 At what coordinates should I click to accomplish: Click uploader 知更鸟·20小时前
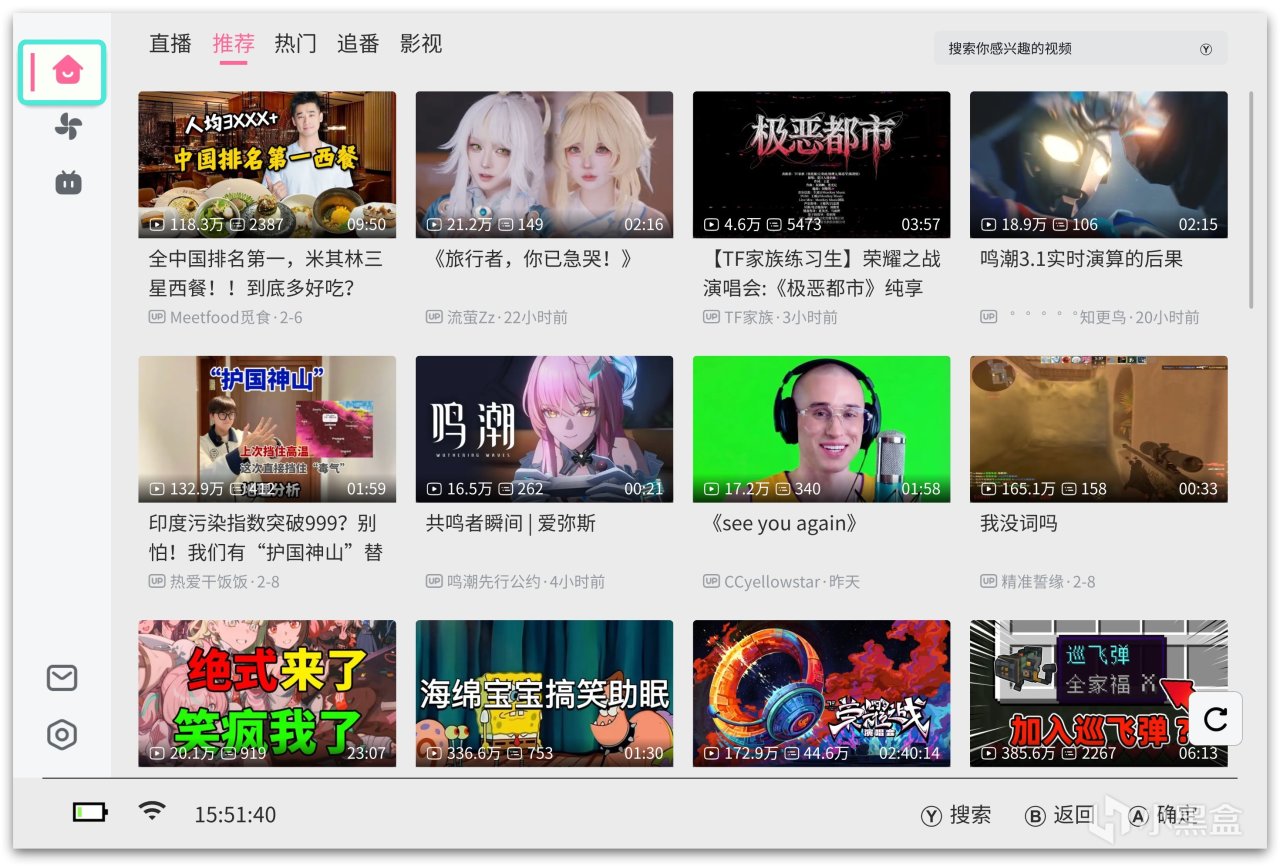pyautogui.click(x=1103, y=317)
